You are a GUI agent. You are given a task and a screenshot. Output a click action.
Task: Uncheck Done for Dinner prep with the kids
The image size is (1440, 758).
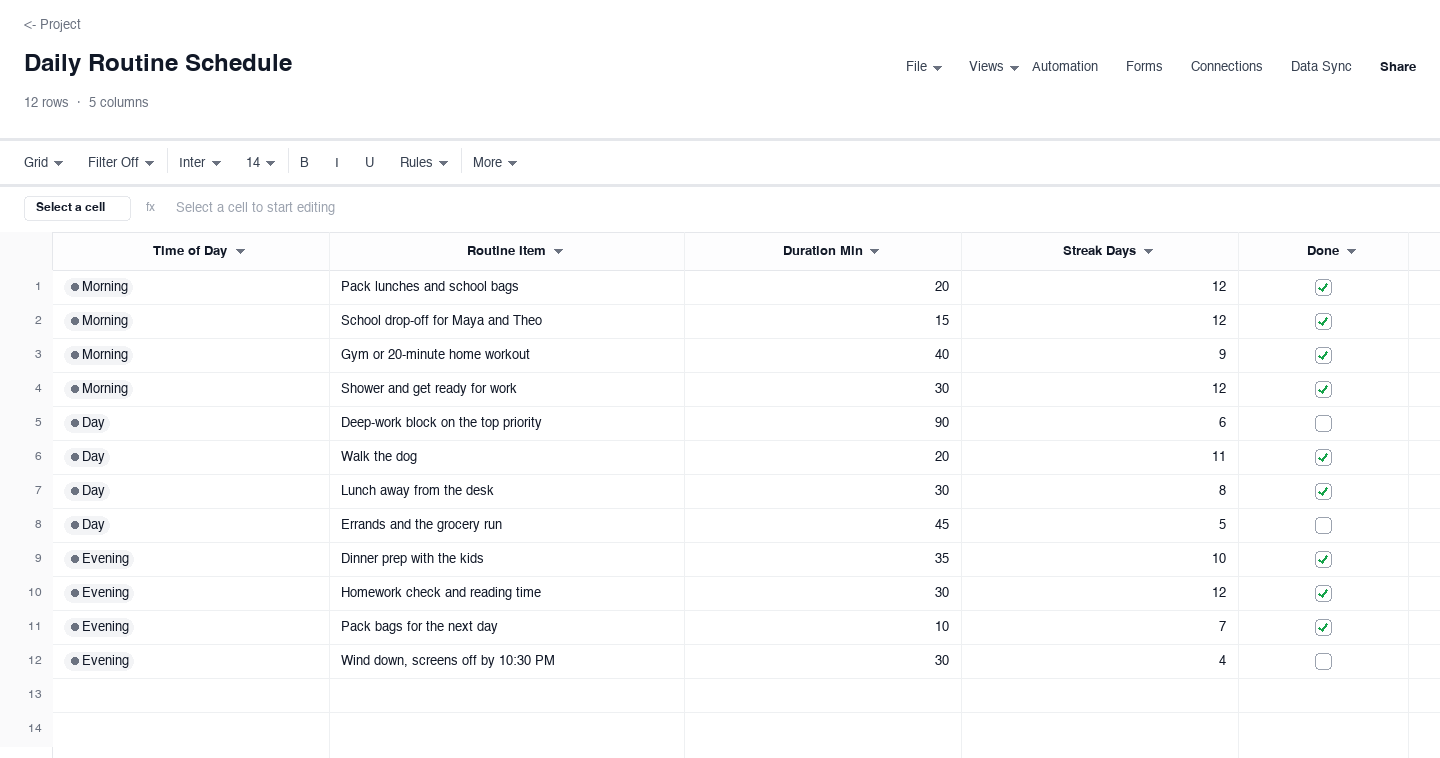(x=1323, y=559)
